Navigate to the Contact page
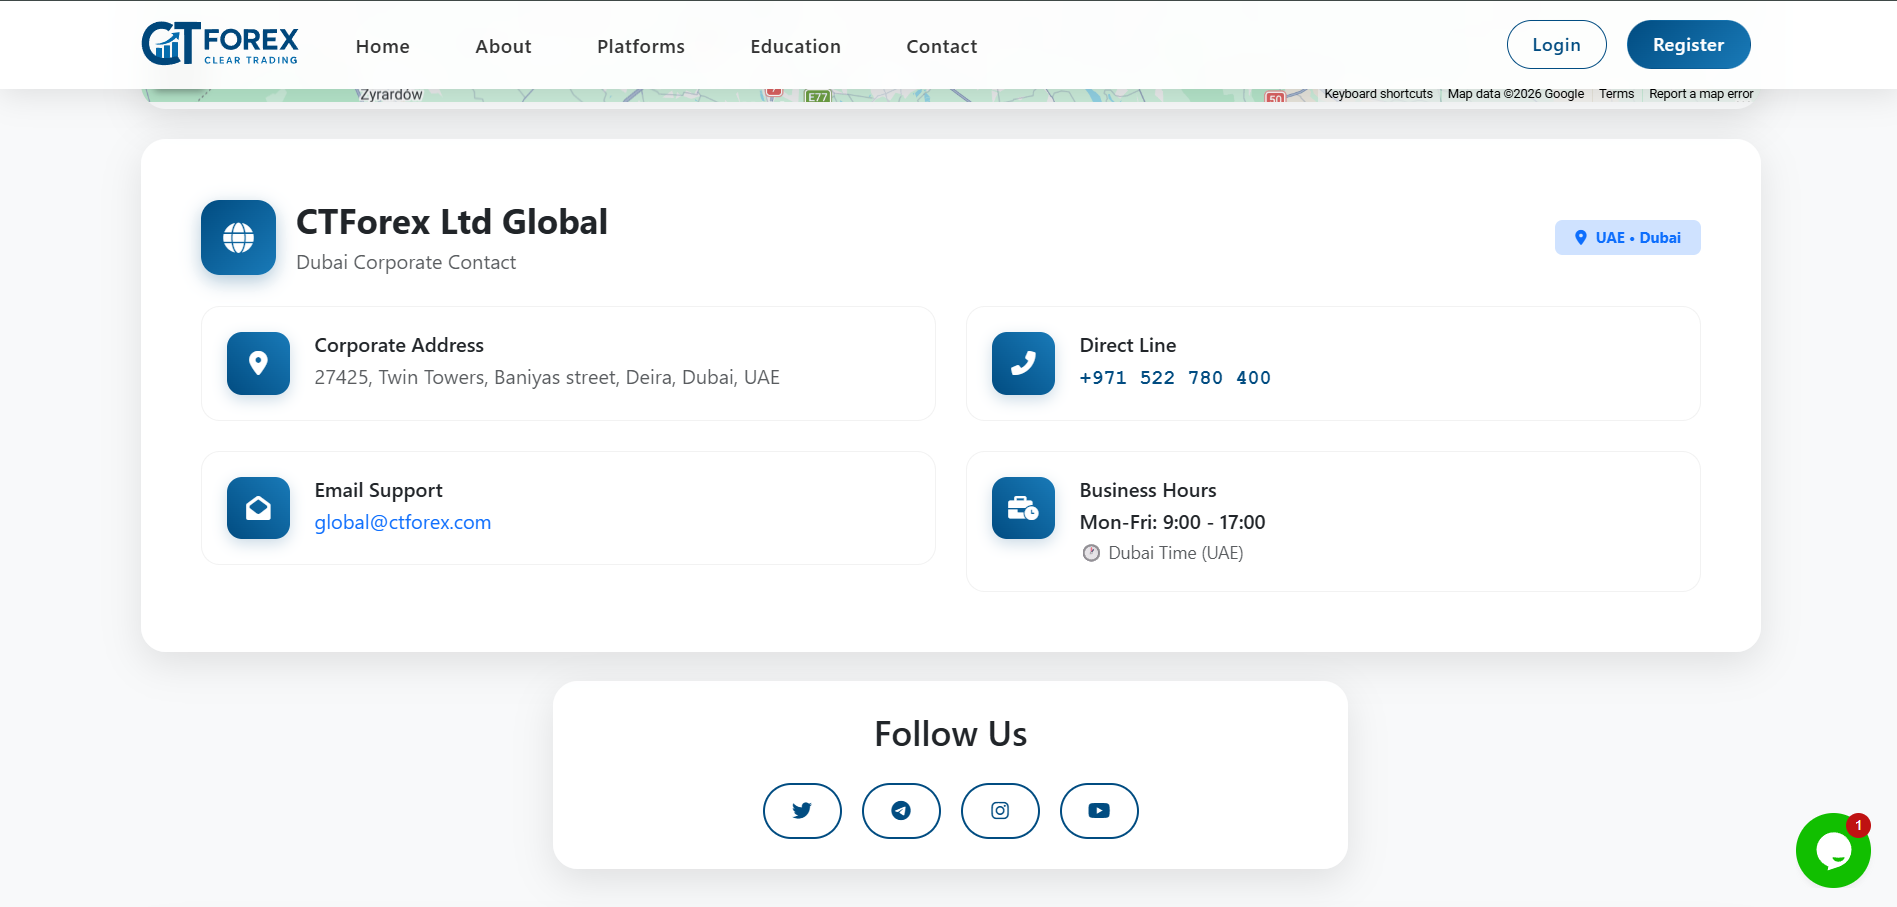The image size is (1897, 907). [x=942, y=46]
